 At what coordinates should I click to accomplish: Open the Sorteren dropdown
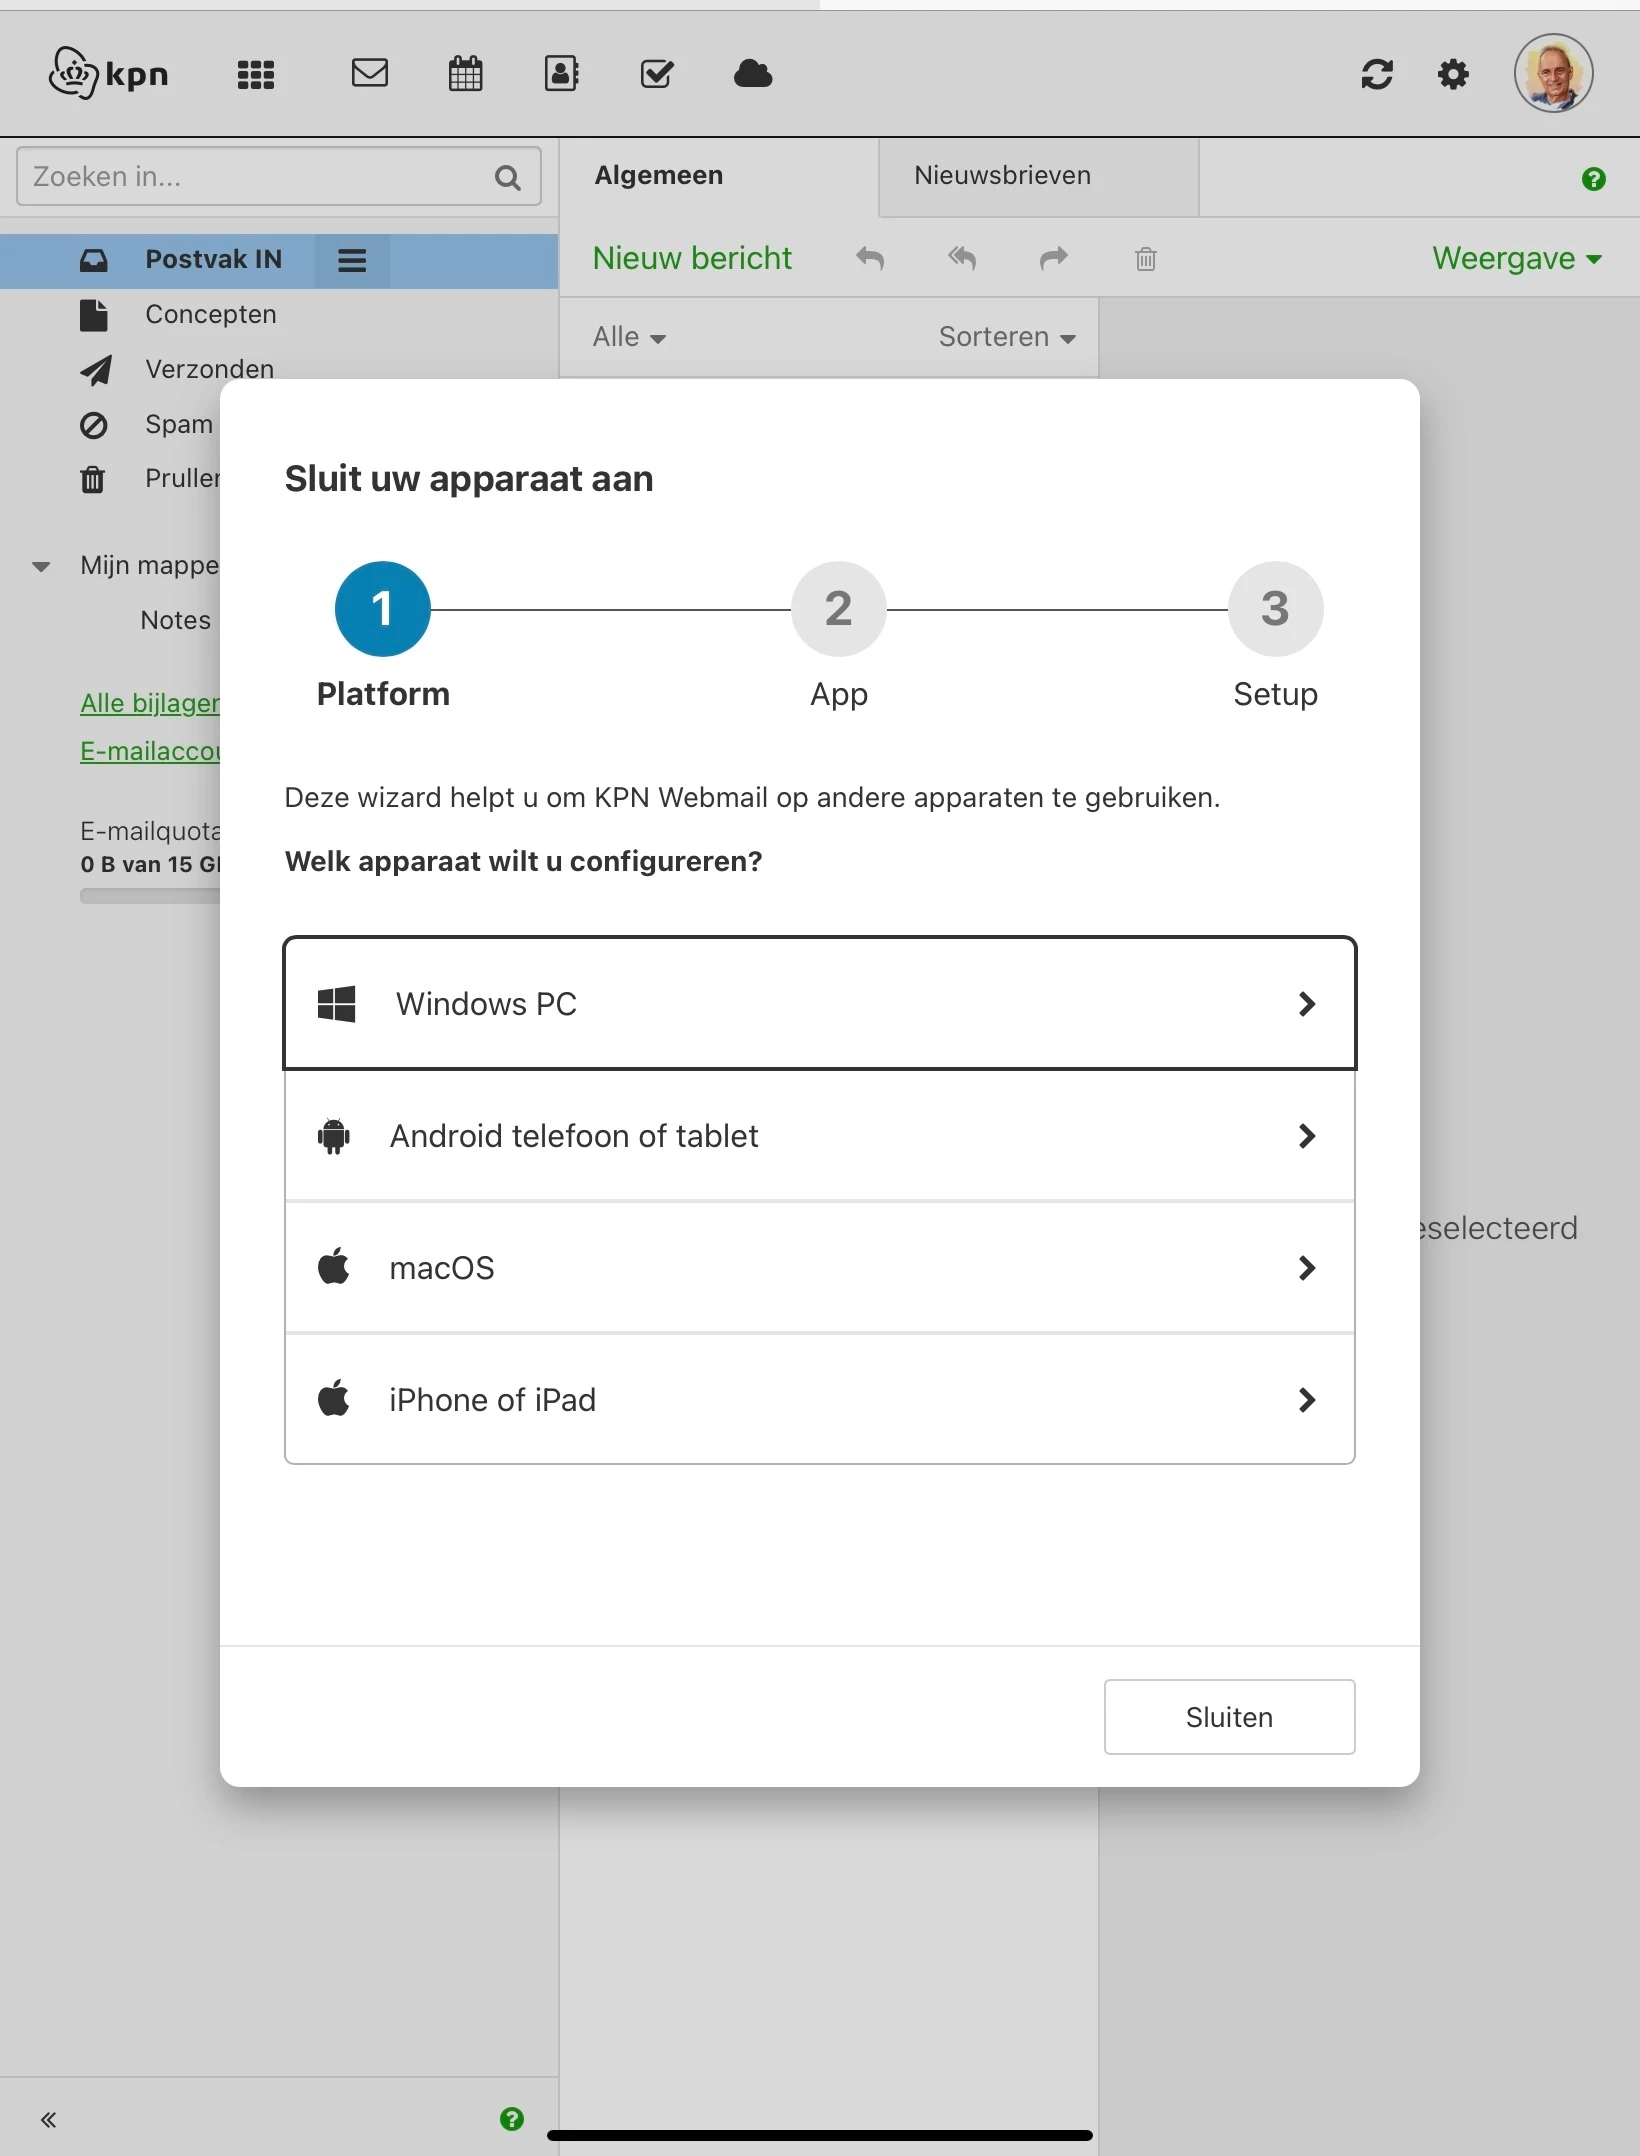point(1007,337)
